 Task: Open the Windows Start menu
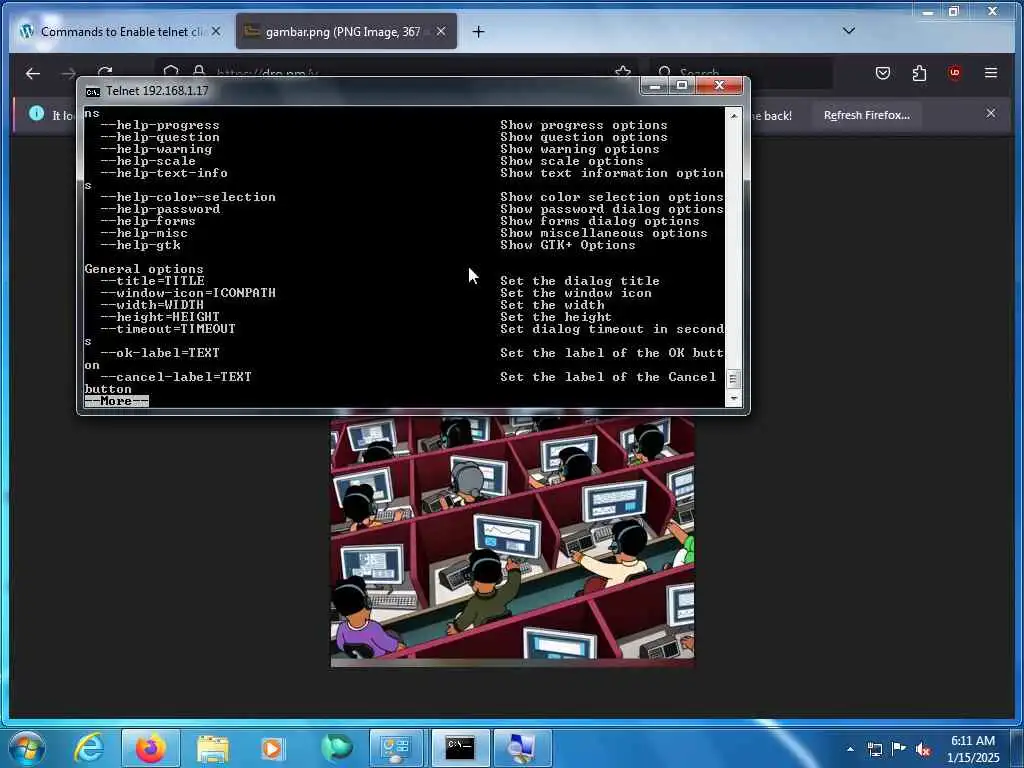(x=27, y=748)
